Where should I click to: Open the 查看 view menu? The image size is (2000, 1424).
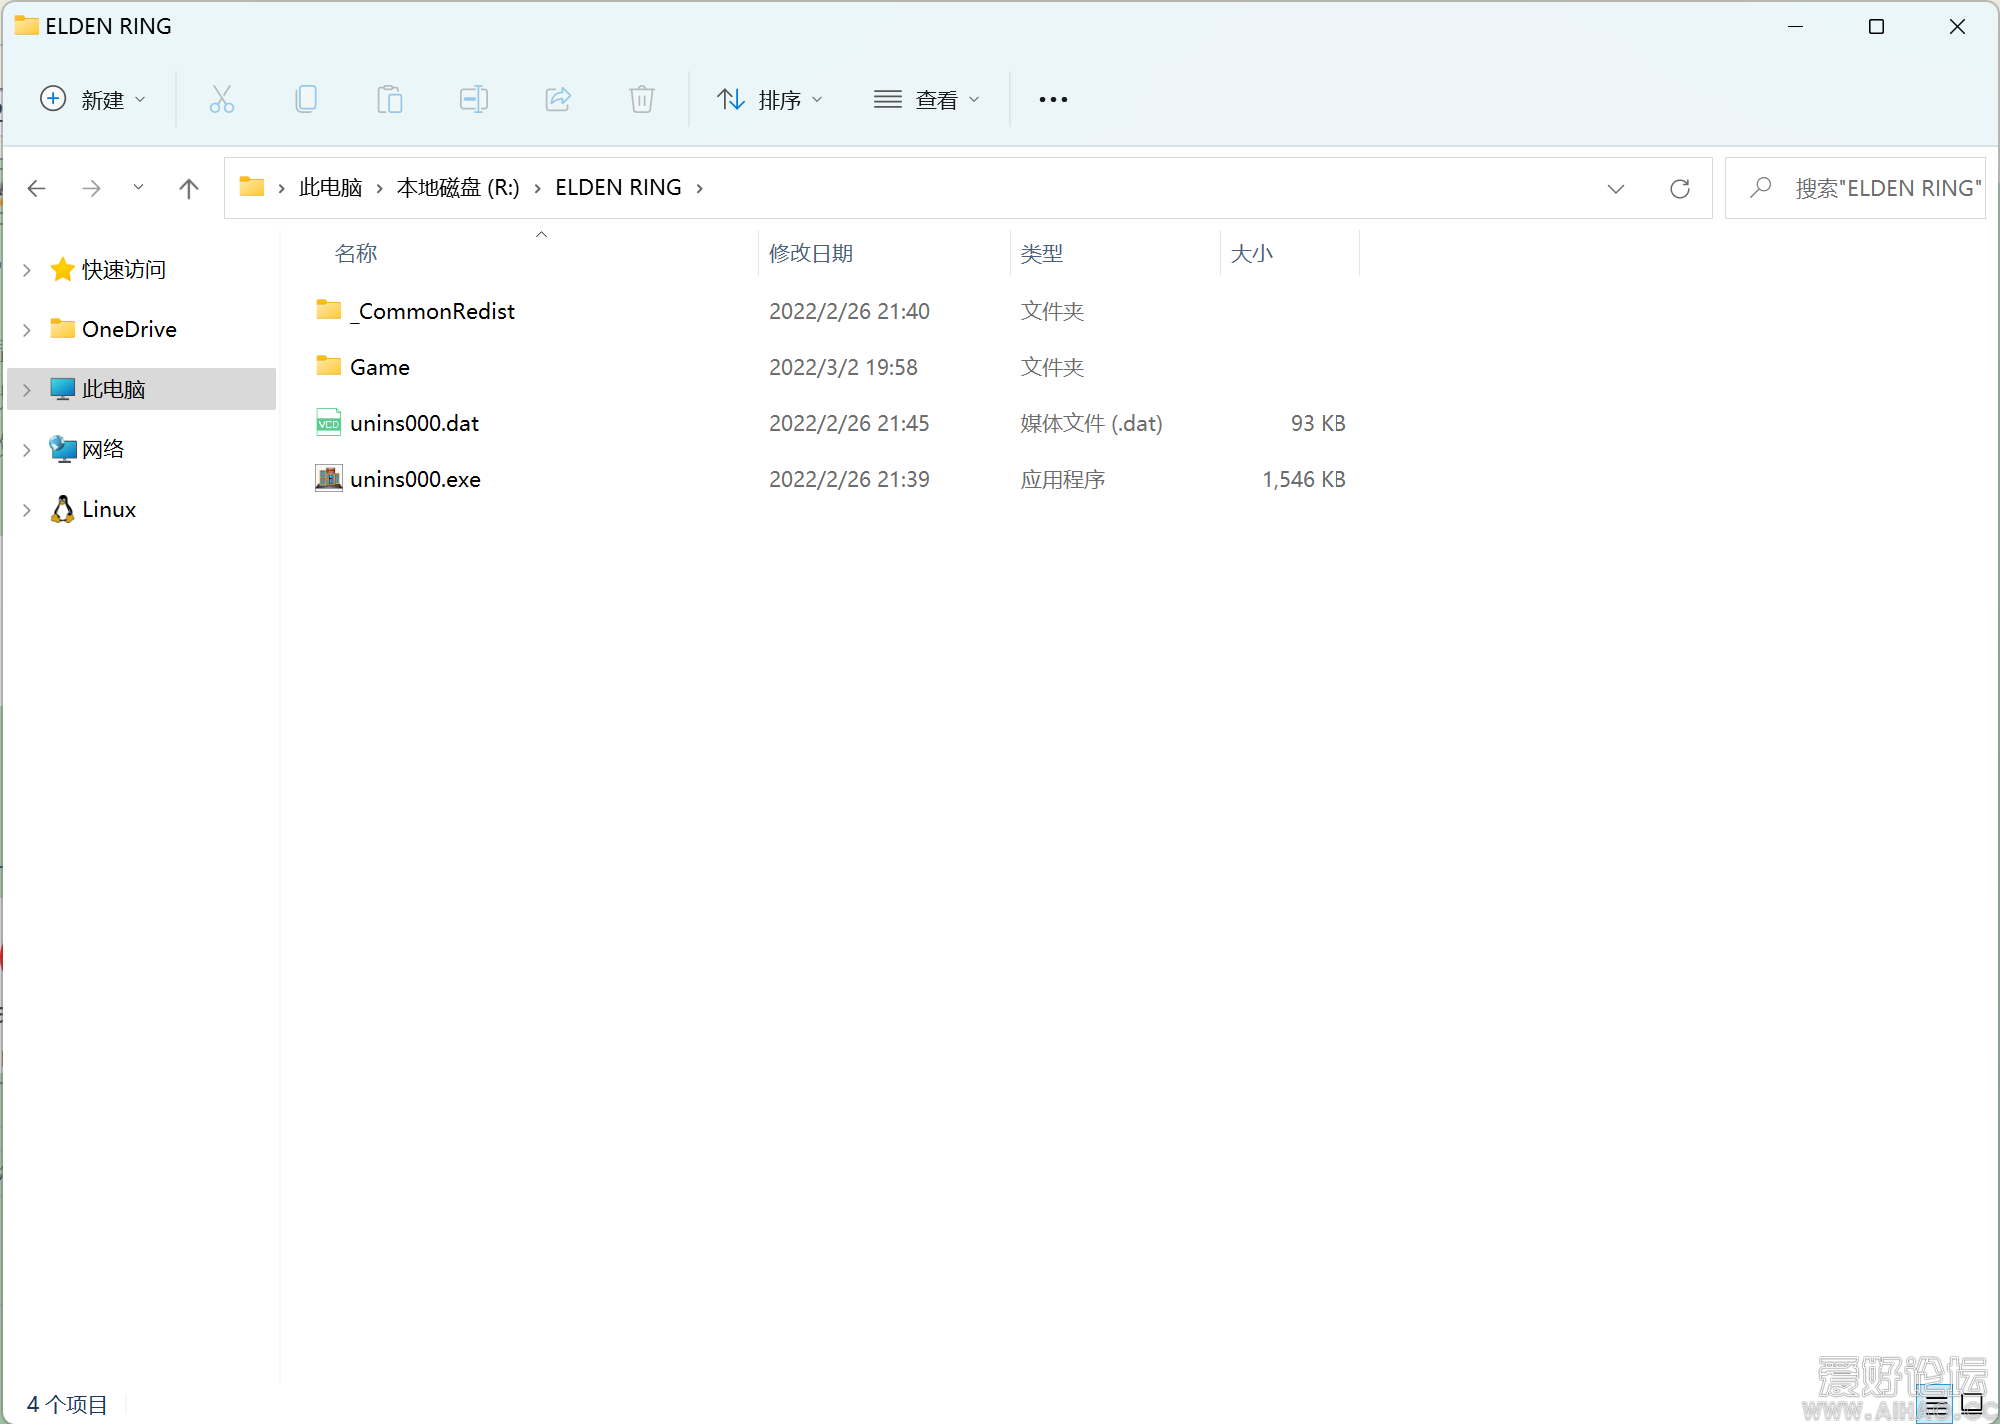pyautogui.click(x=926, y=99)
